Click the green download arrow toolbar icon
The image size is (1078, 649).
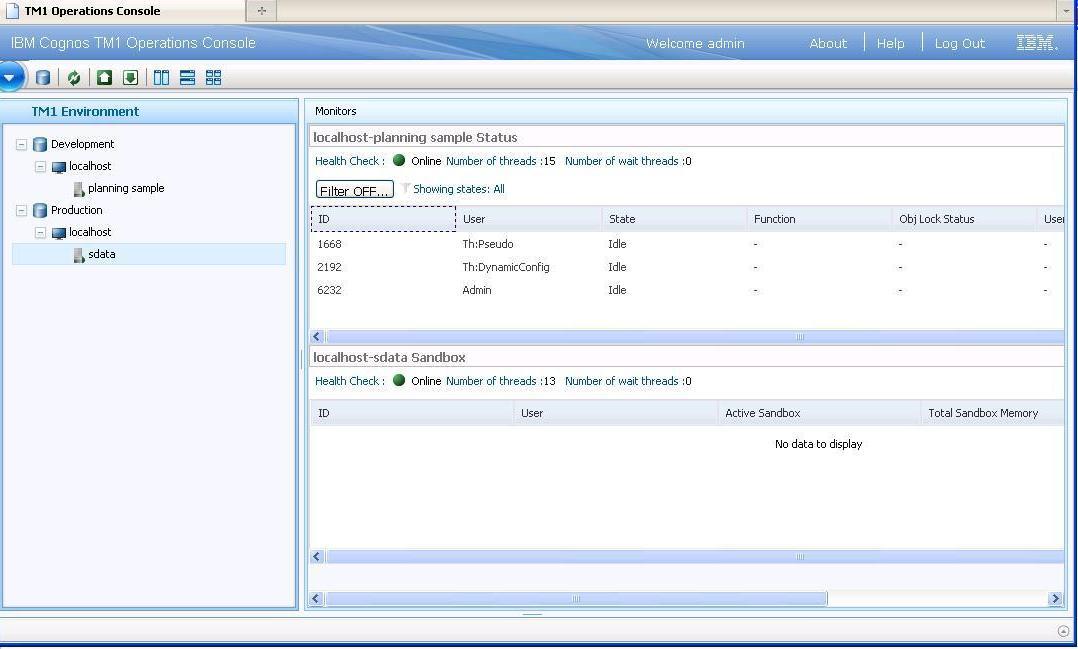[x=130, y=77]
